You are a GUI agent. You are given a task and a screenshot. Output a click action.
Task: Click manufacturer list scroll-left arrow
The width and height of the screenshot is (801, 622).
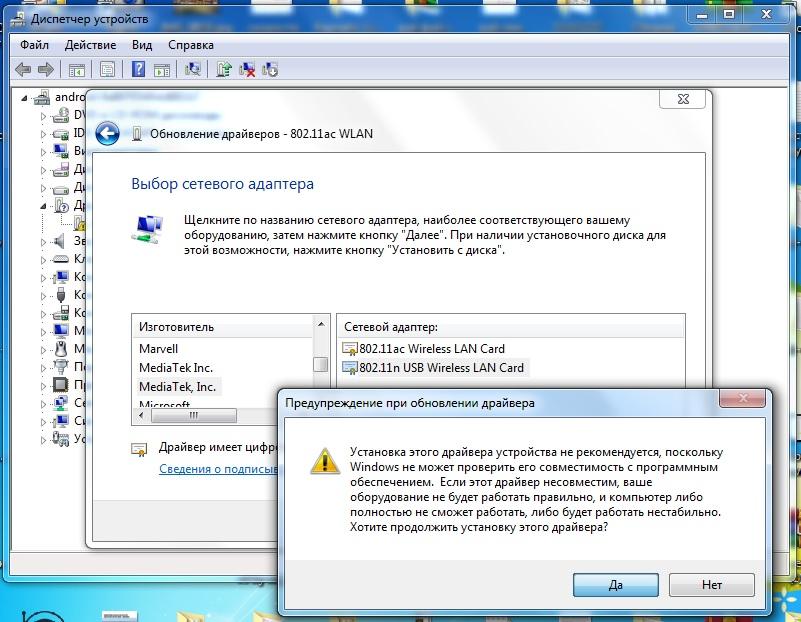tap(142, 416)
